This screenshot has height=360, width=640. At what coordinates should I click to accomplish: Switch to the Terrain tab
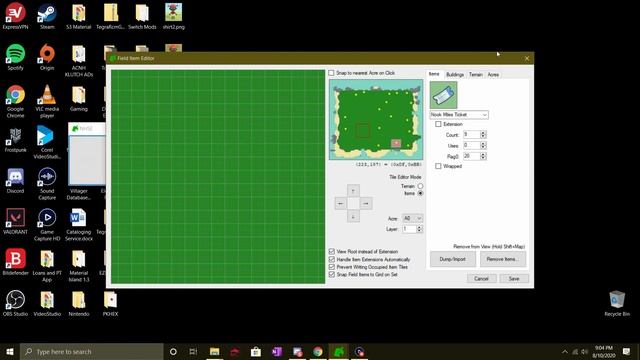point(476,75)
